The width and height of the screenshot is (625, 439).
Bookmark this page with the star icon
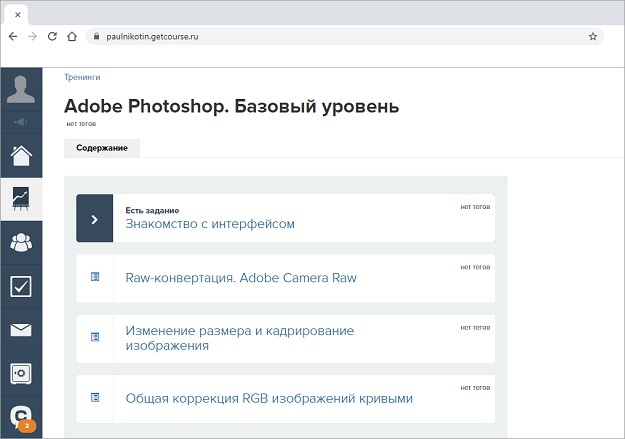click(593, 36)
